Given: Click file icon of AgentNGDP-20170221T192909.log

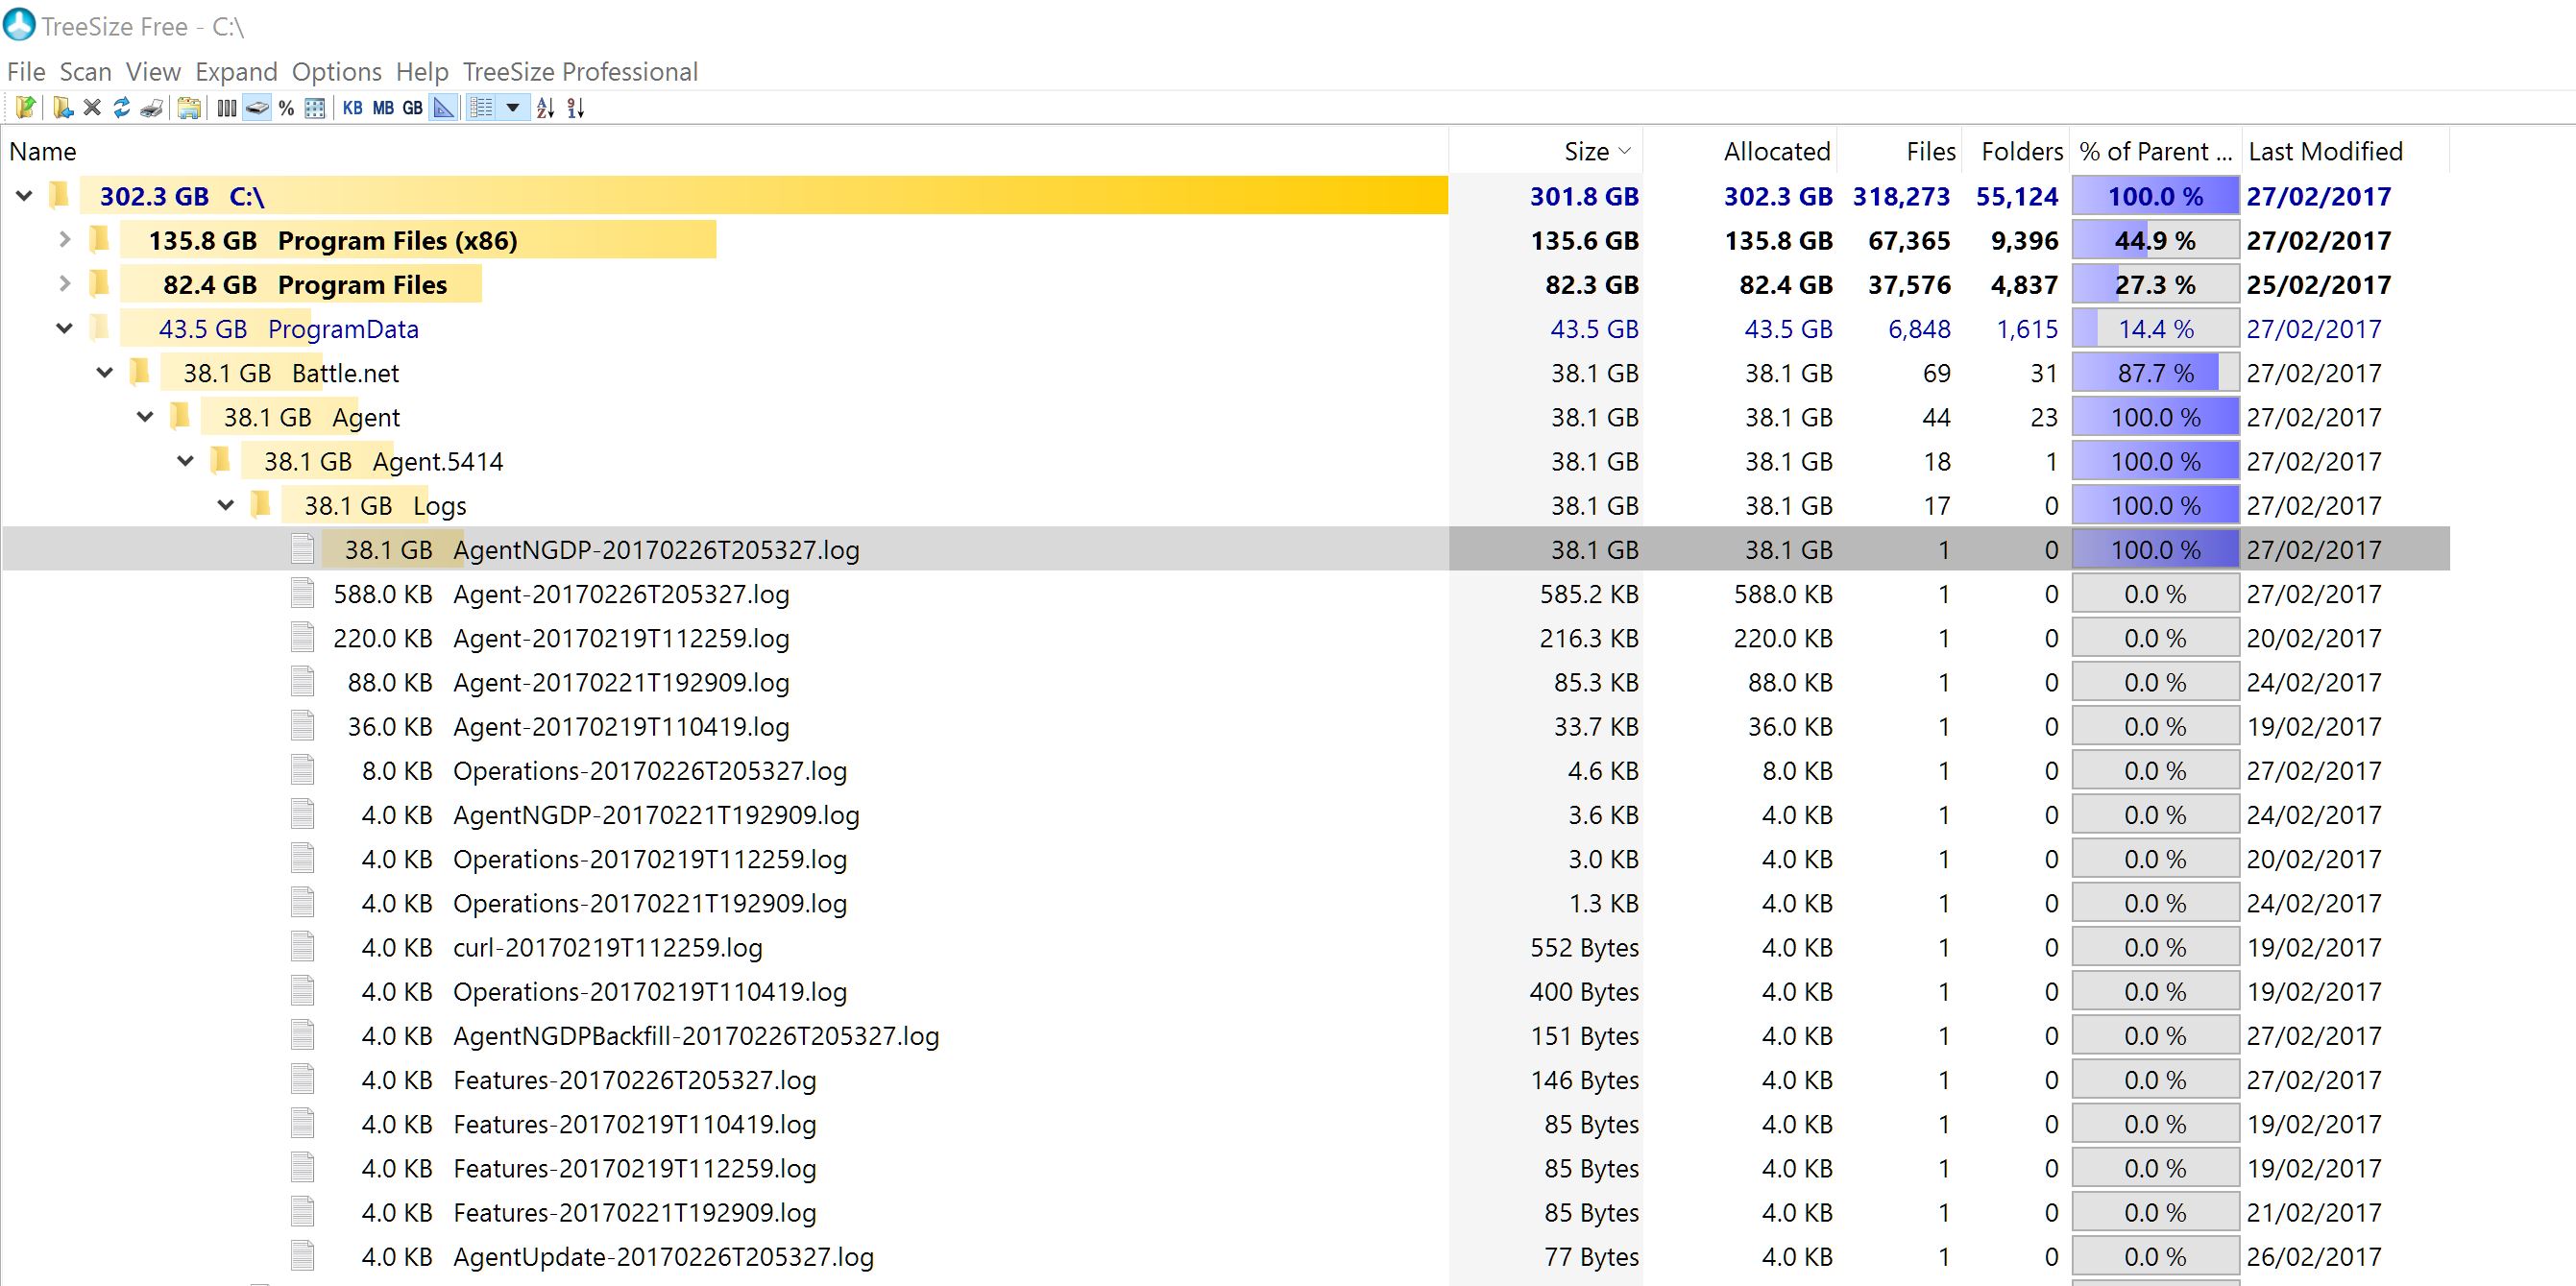Looking at the screenshot, I should (x=302, y=814).
